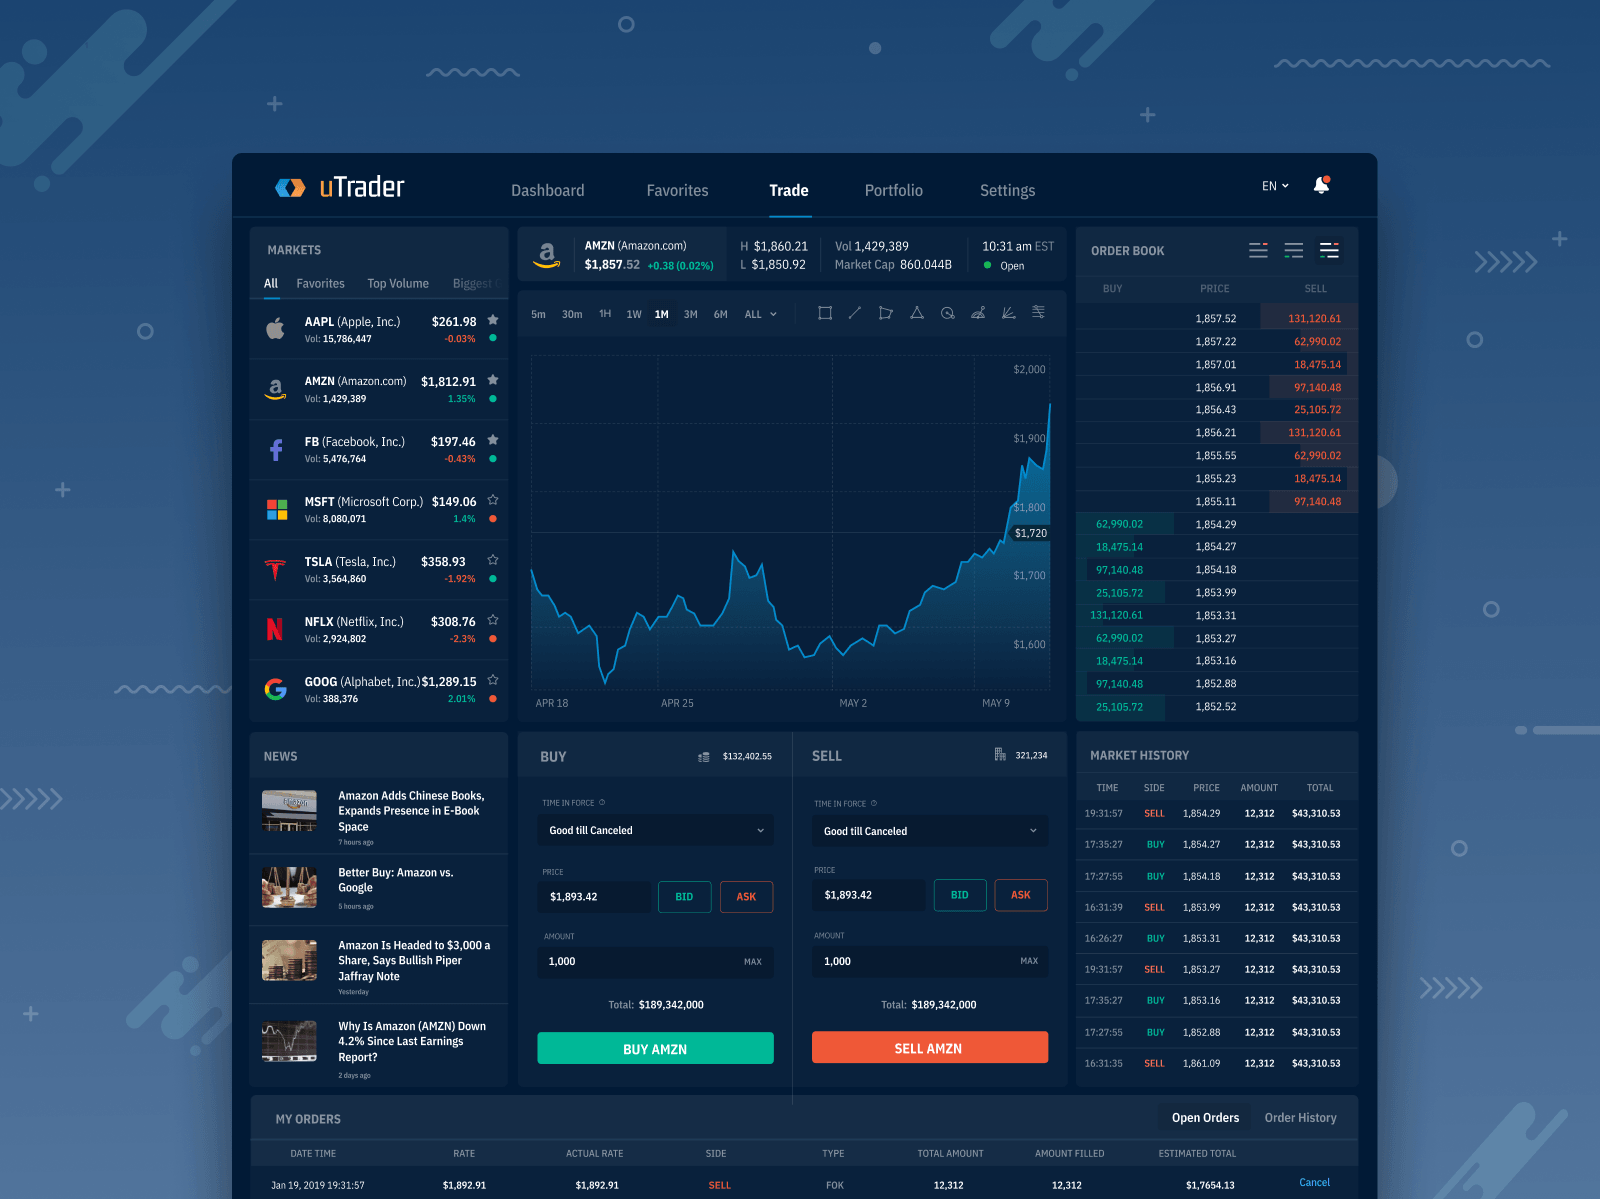Show the right-most order book layout icon
Screen dimensions: 1600x1199
click(1329, 250)
